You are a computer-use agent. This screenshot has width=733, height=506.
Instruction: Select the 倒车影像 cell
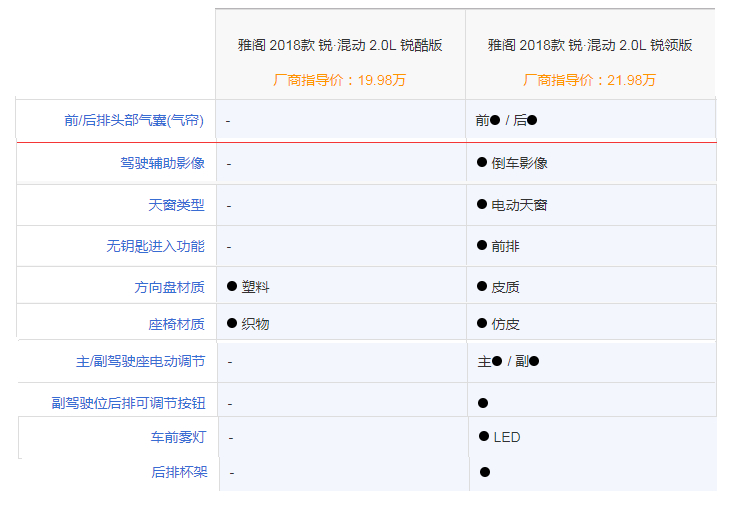coord(512,163)
